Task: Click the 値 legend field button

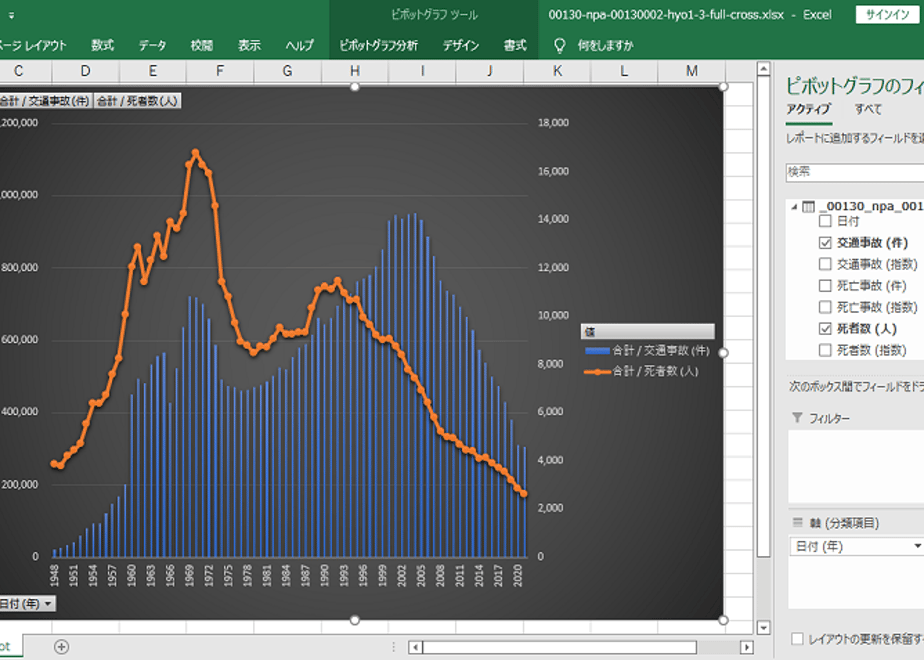Action: pos(648,331)
